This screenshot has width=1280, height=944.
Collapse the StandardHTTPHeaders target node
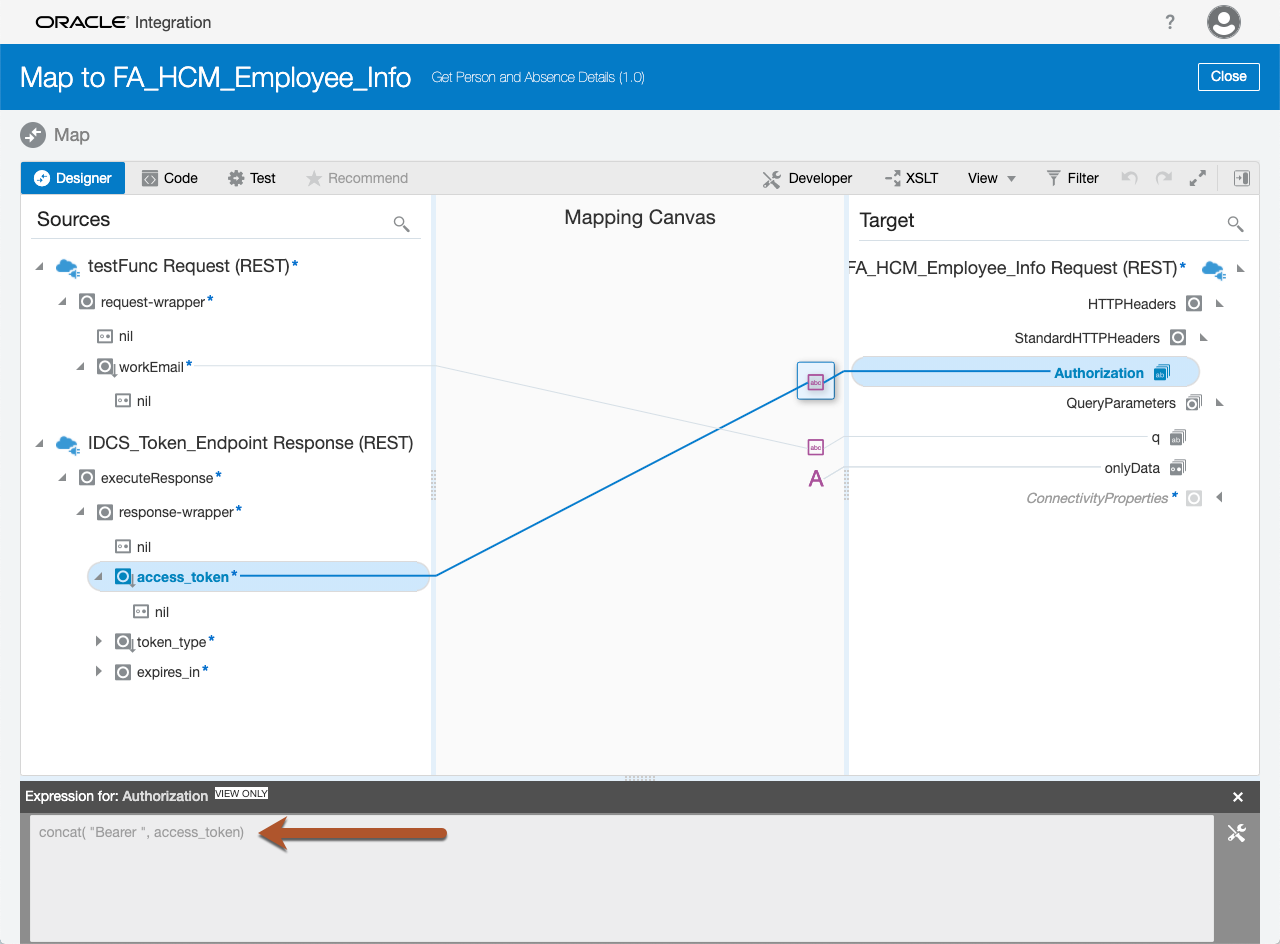point(1203,338)
